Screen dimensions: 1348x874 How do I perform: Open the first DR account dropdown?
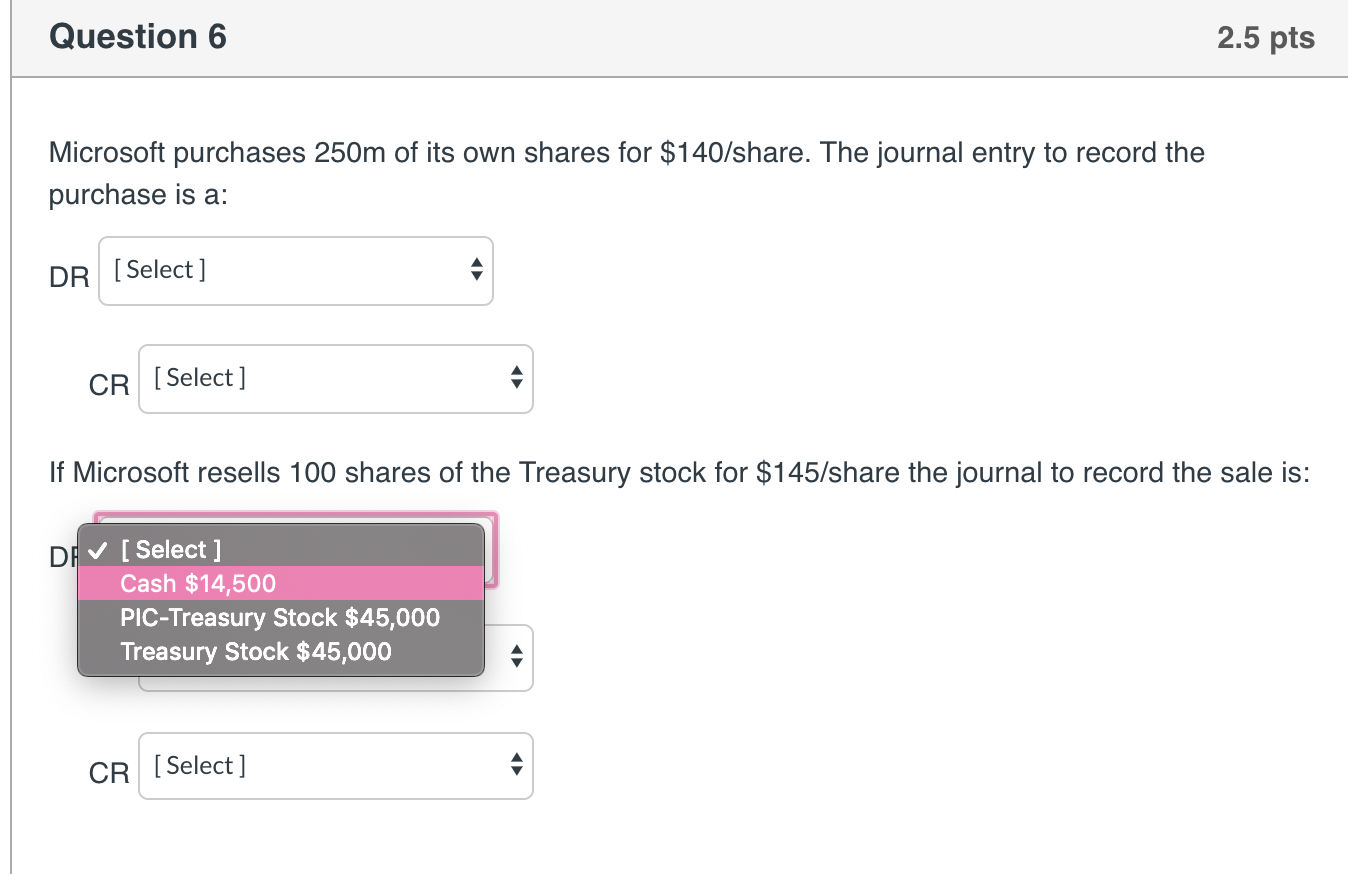coord(295,270)
